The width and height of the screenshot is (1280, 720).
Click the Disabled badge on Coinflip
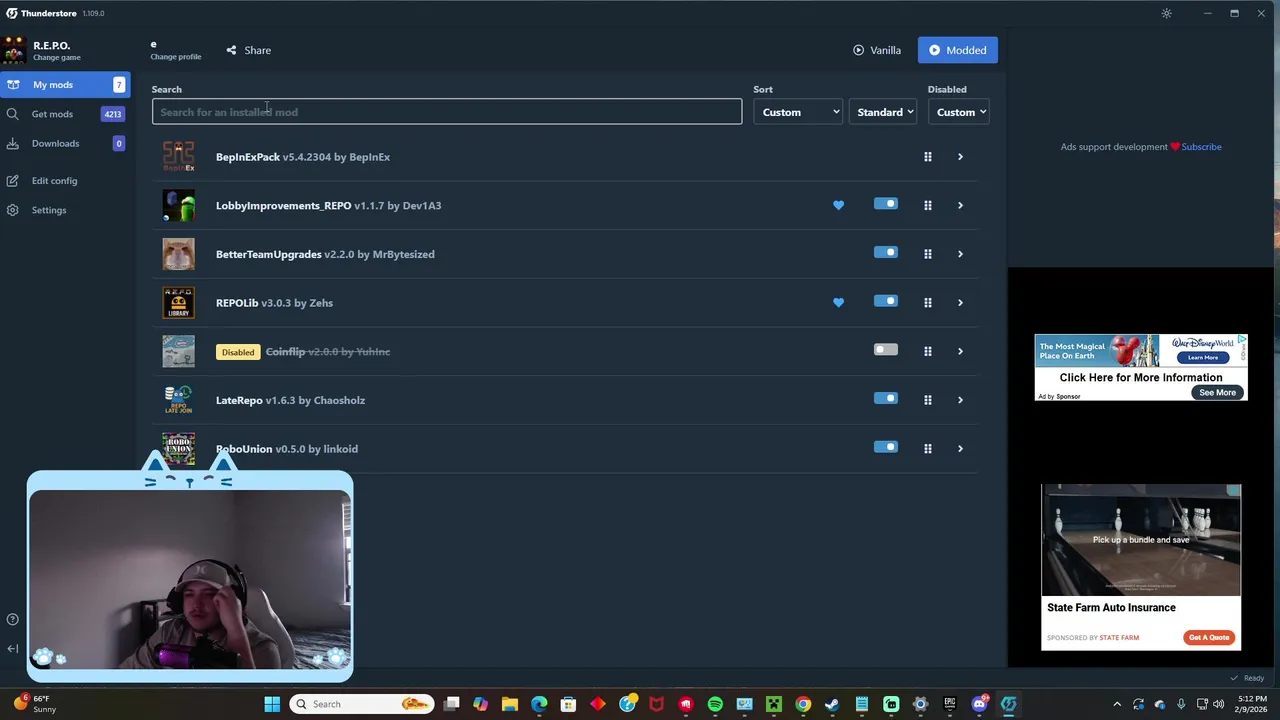coord(238,352)
